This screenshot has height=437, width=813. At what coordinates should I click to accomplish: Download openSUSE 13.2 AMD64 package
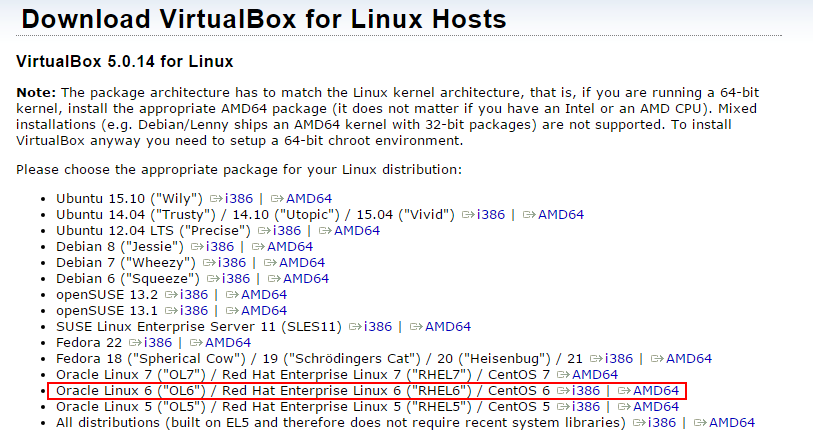click(x=264, y=295)
